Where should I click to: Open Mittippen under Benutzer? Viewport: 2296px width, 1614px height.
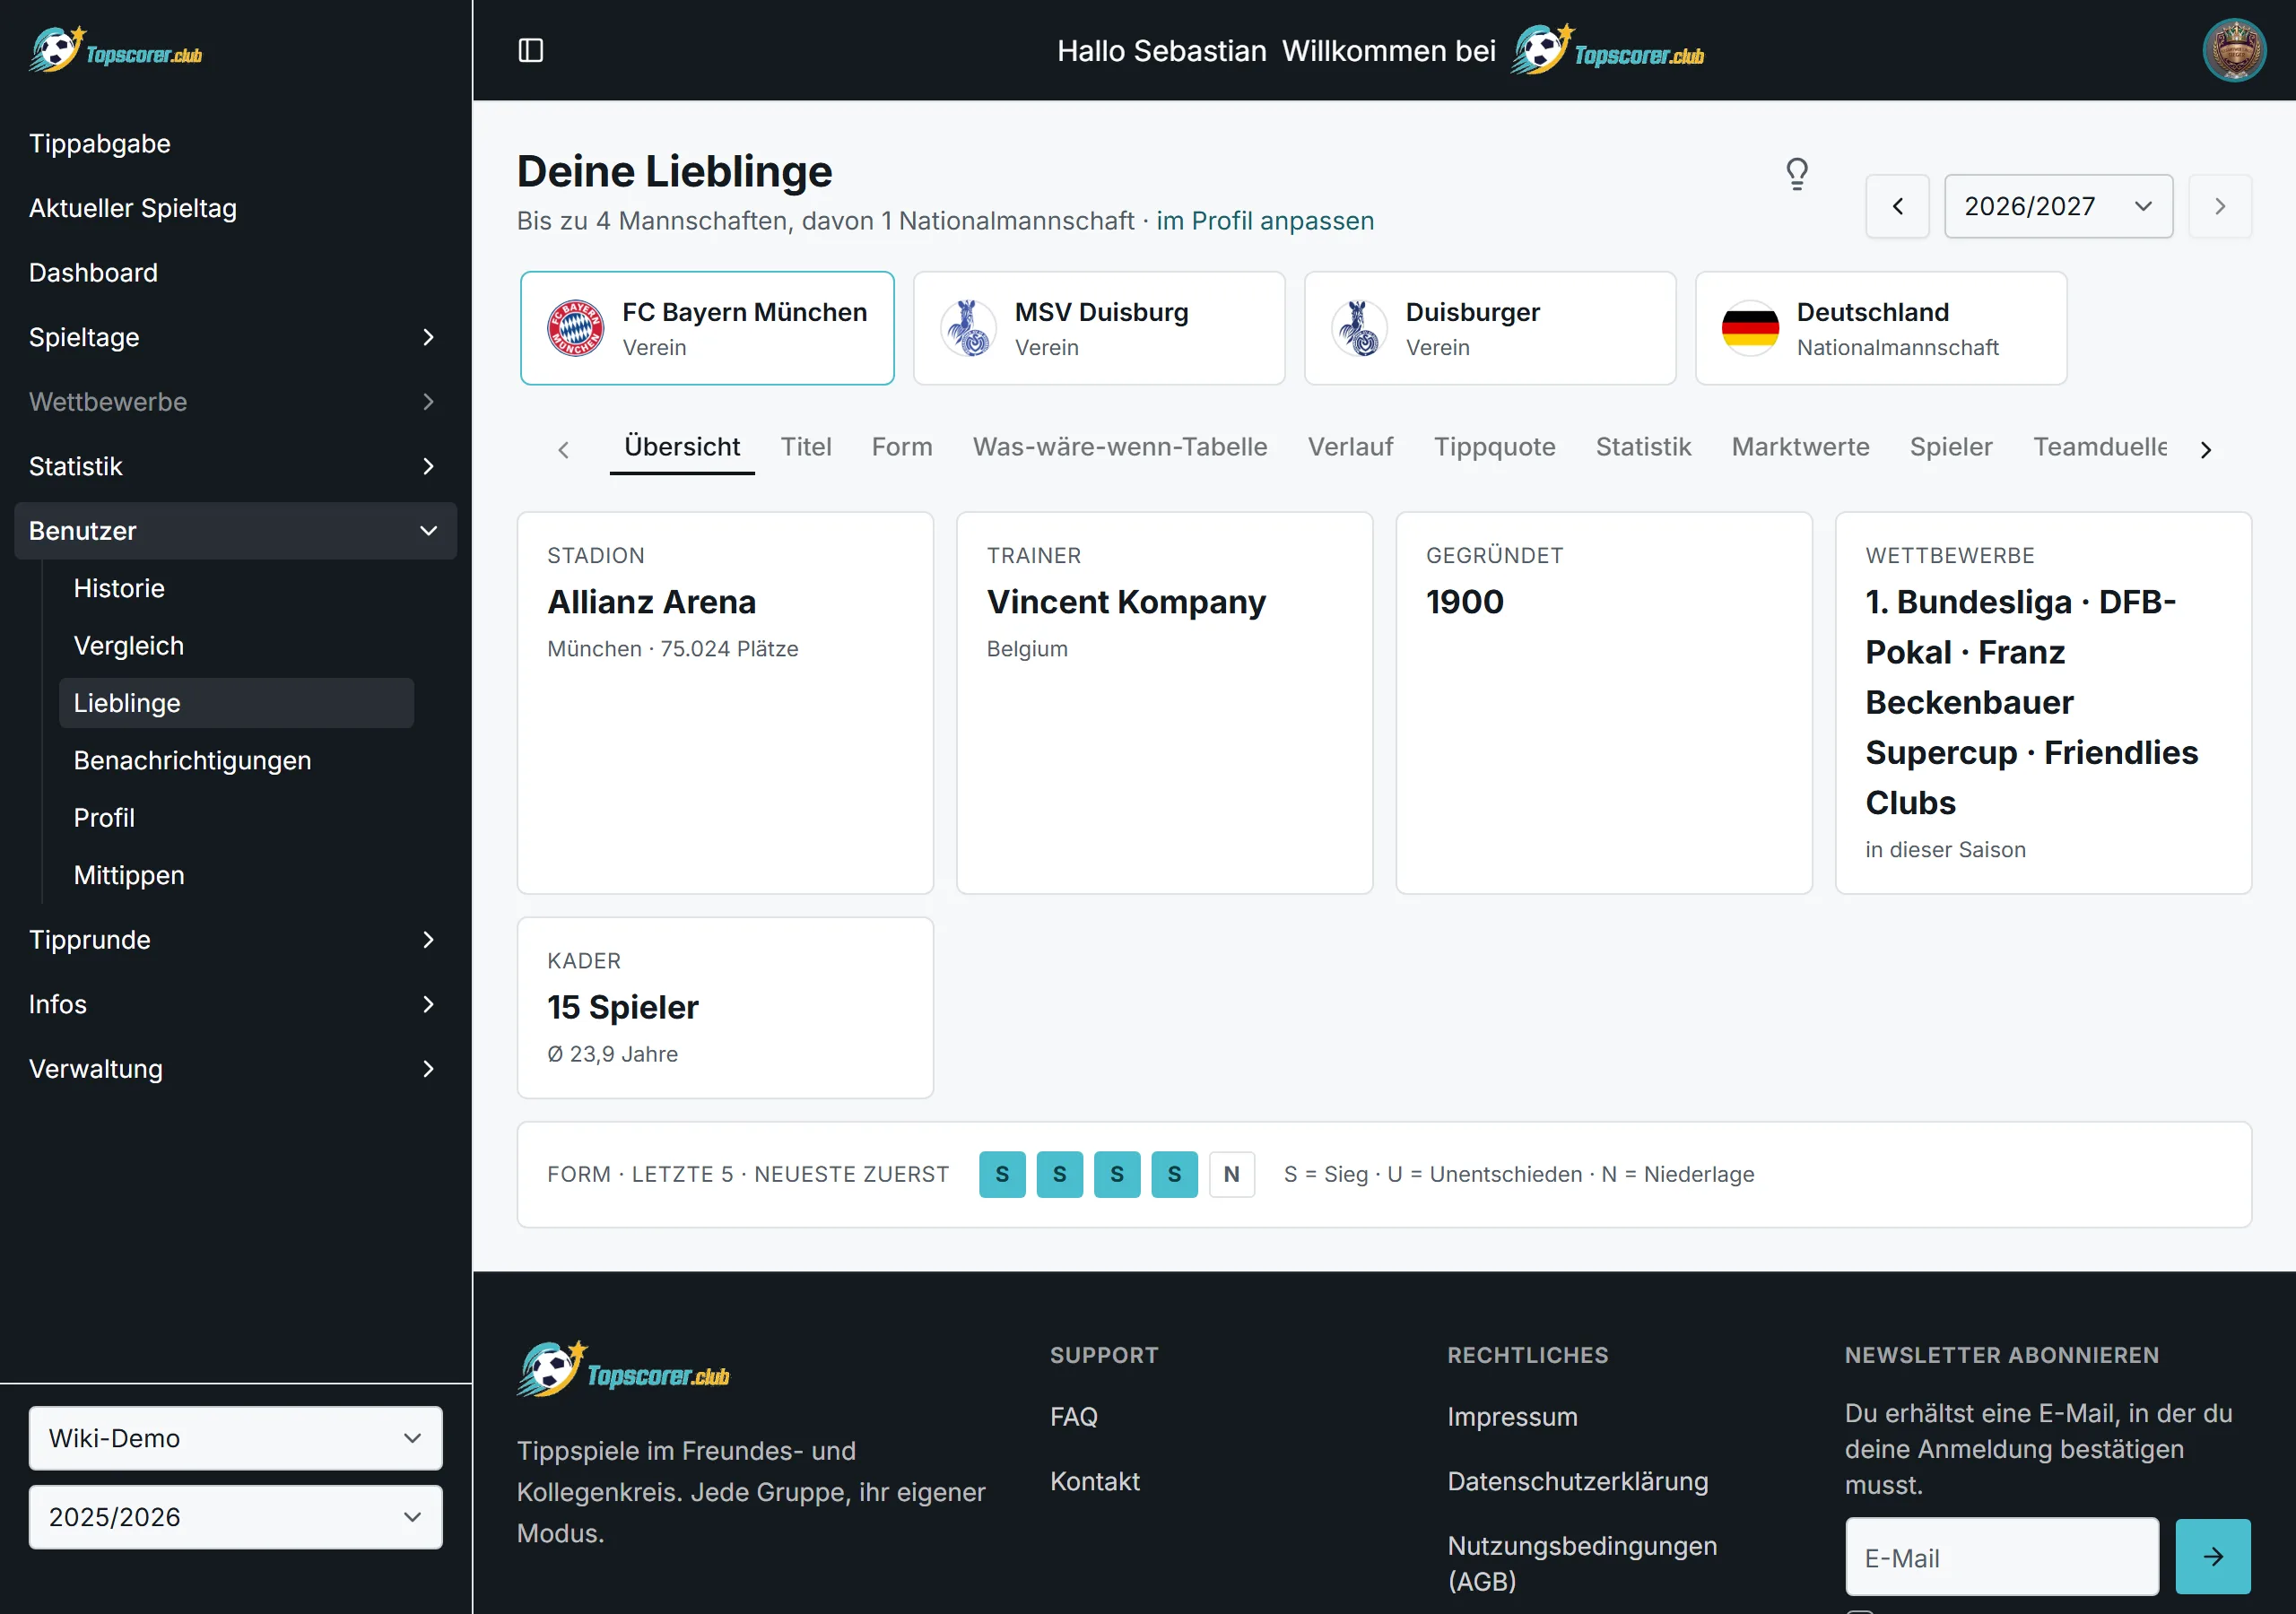click(236, 875)
